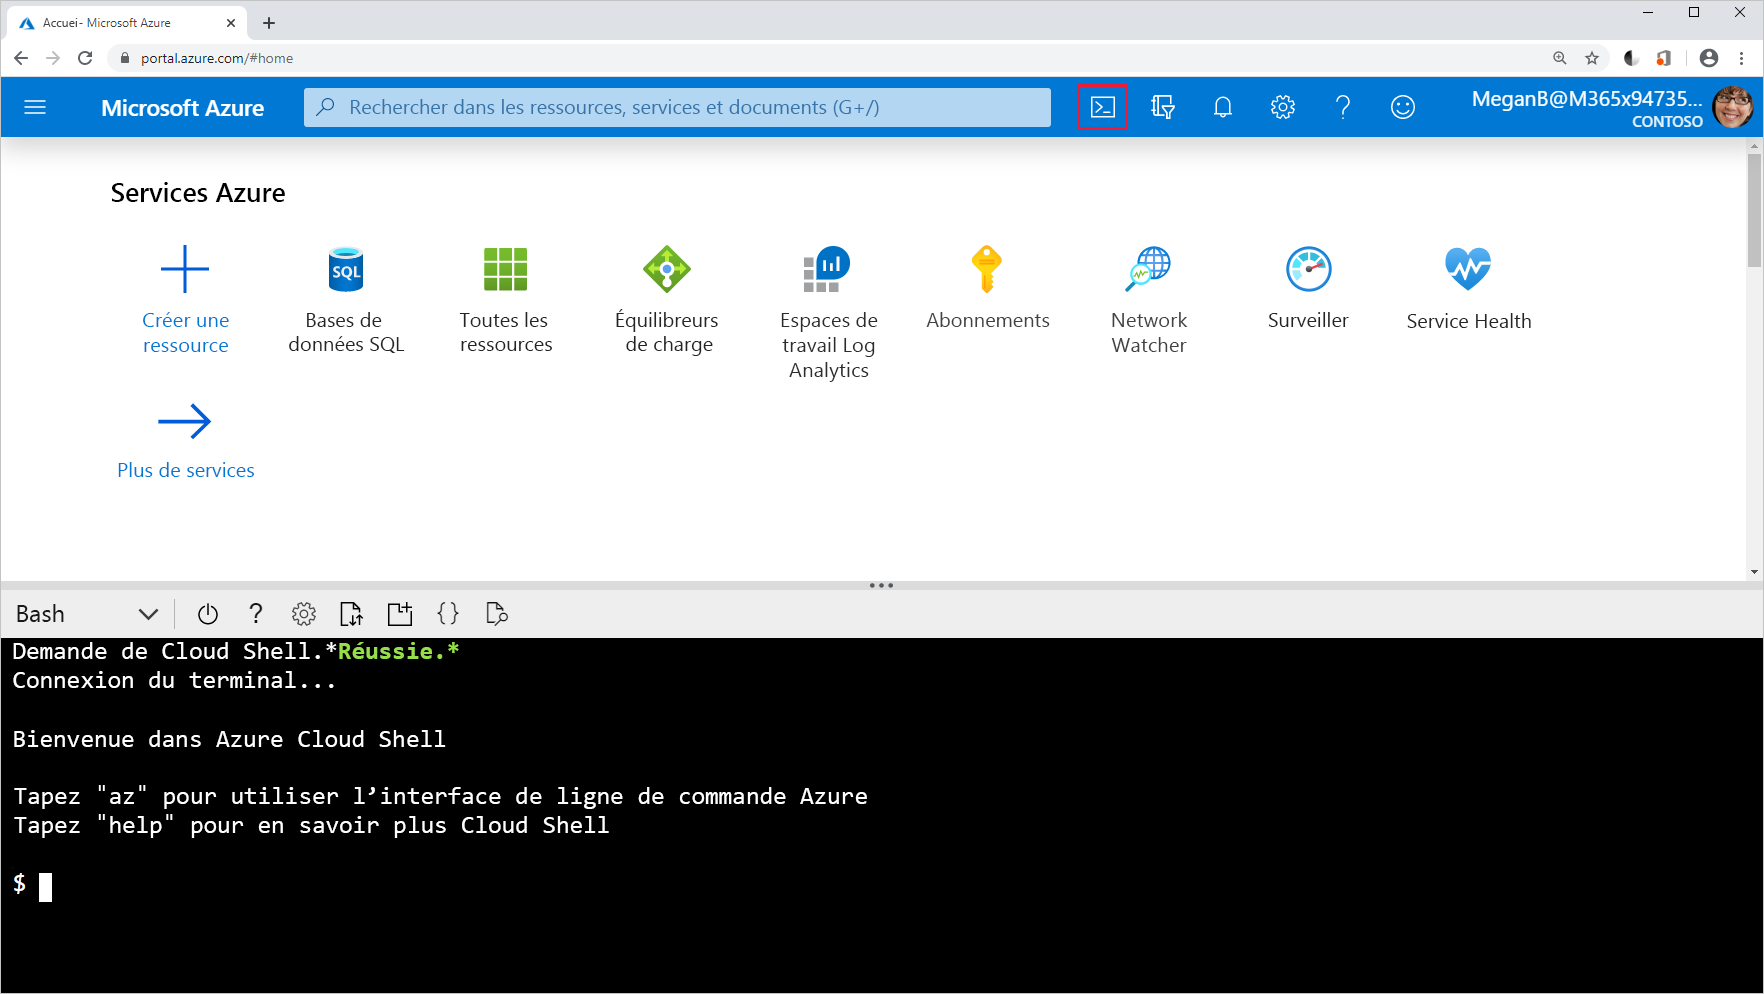The image size is (1764, 994).
Task: Click the Abonnements label
Action: pyautogui.click(x=988, y=320)
